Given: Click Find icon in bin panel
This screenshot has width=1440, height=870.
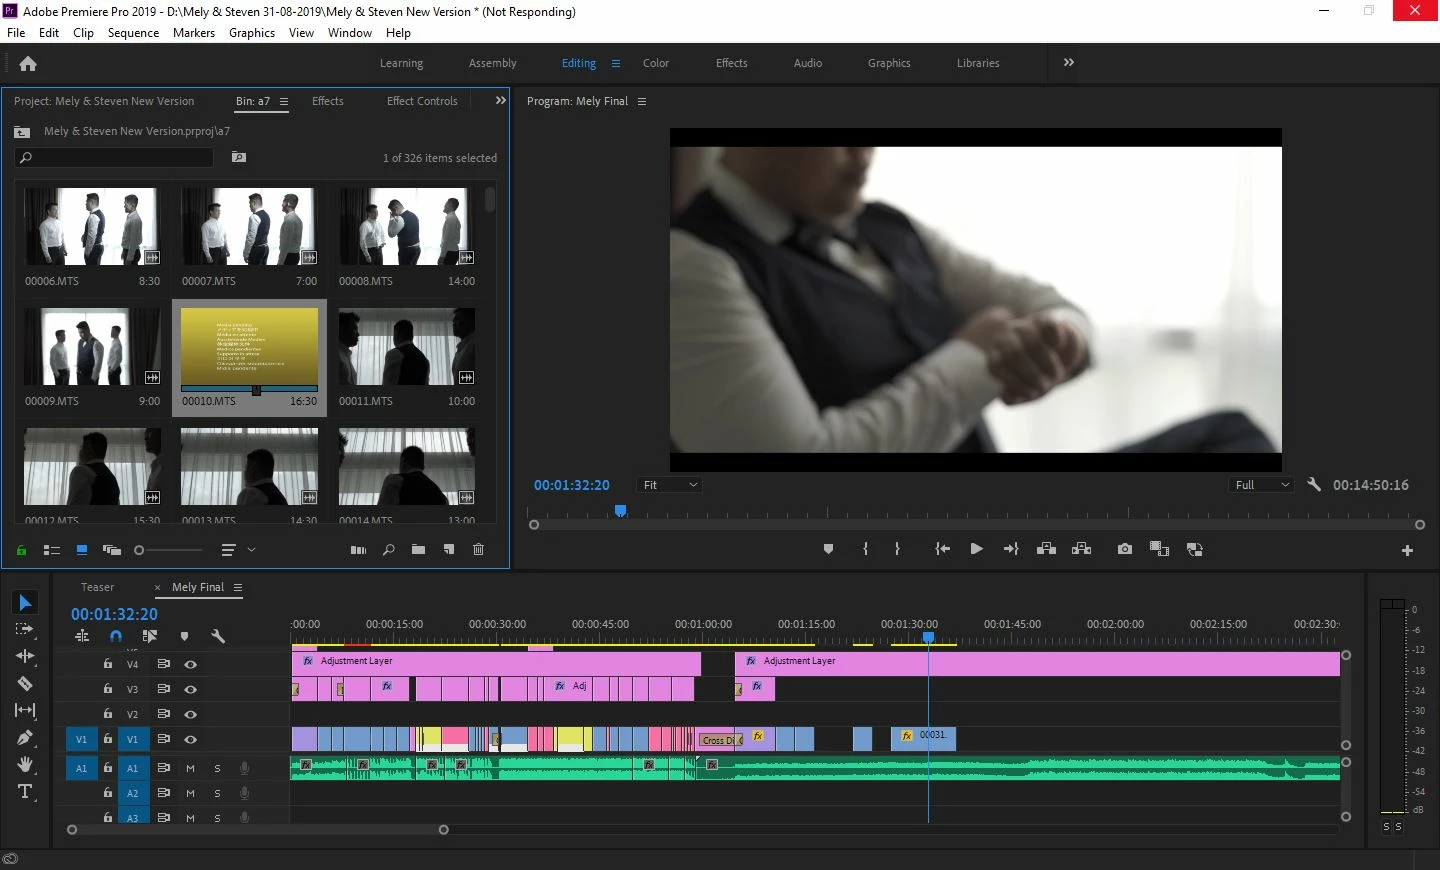Looking at the screenshot, I should [389, 549].
